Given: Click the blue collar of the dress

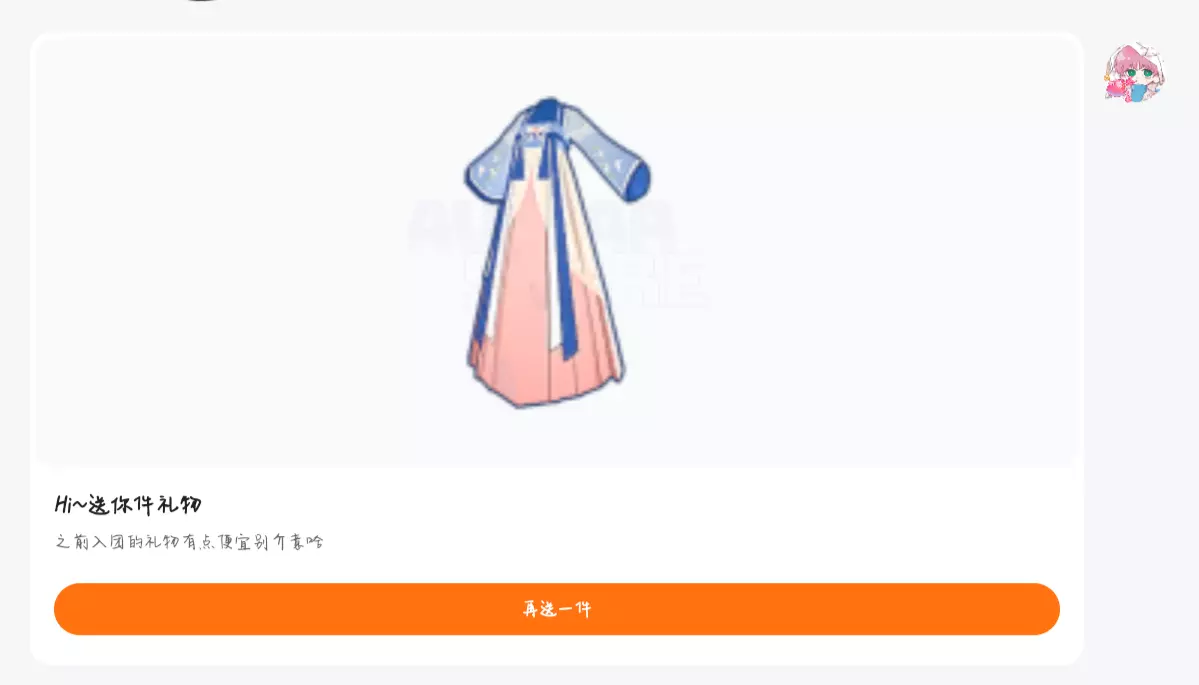Looking at the screenshot, I should pos(548,112).
